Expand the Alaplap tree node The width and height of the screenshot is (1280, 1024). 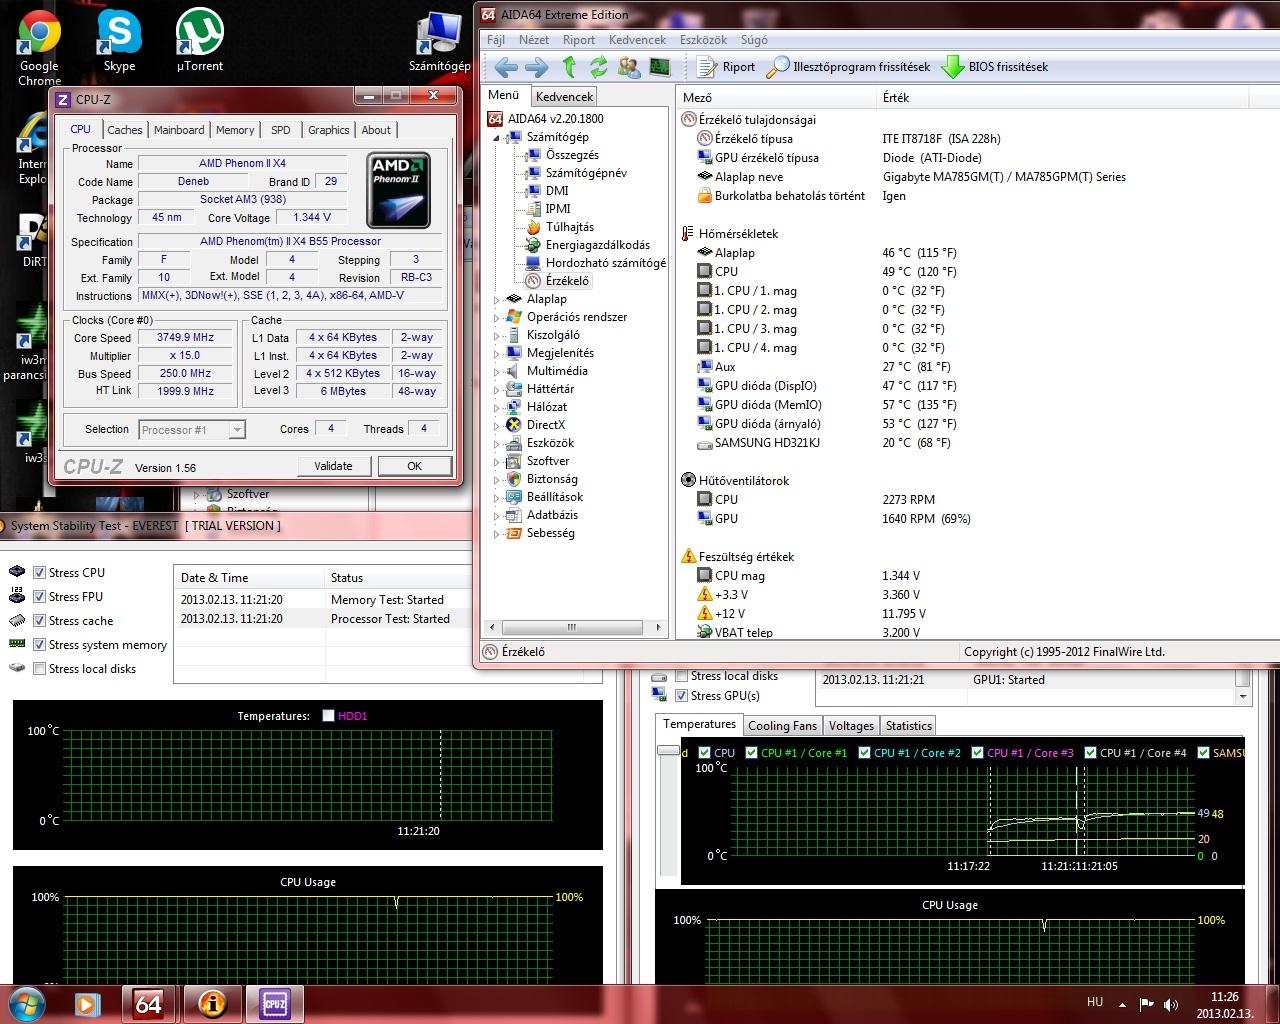pos(496,299)
